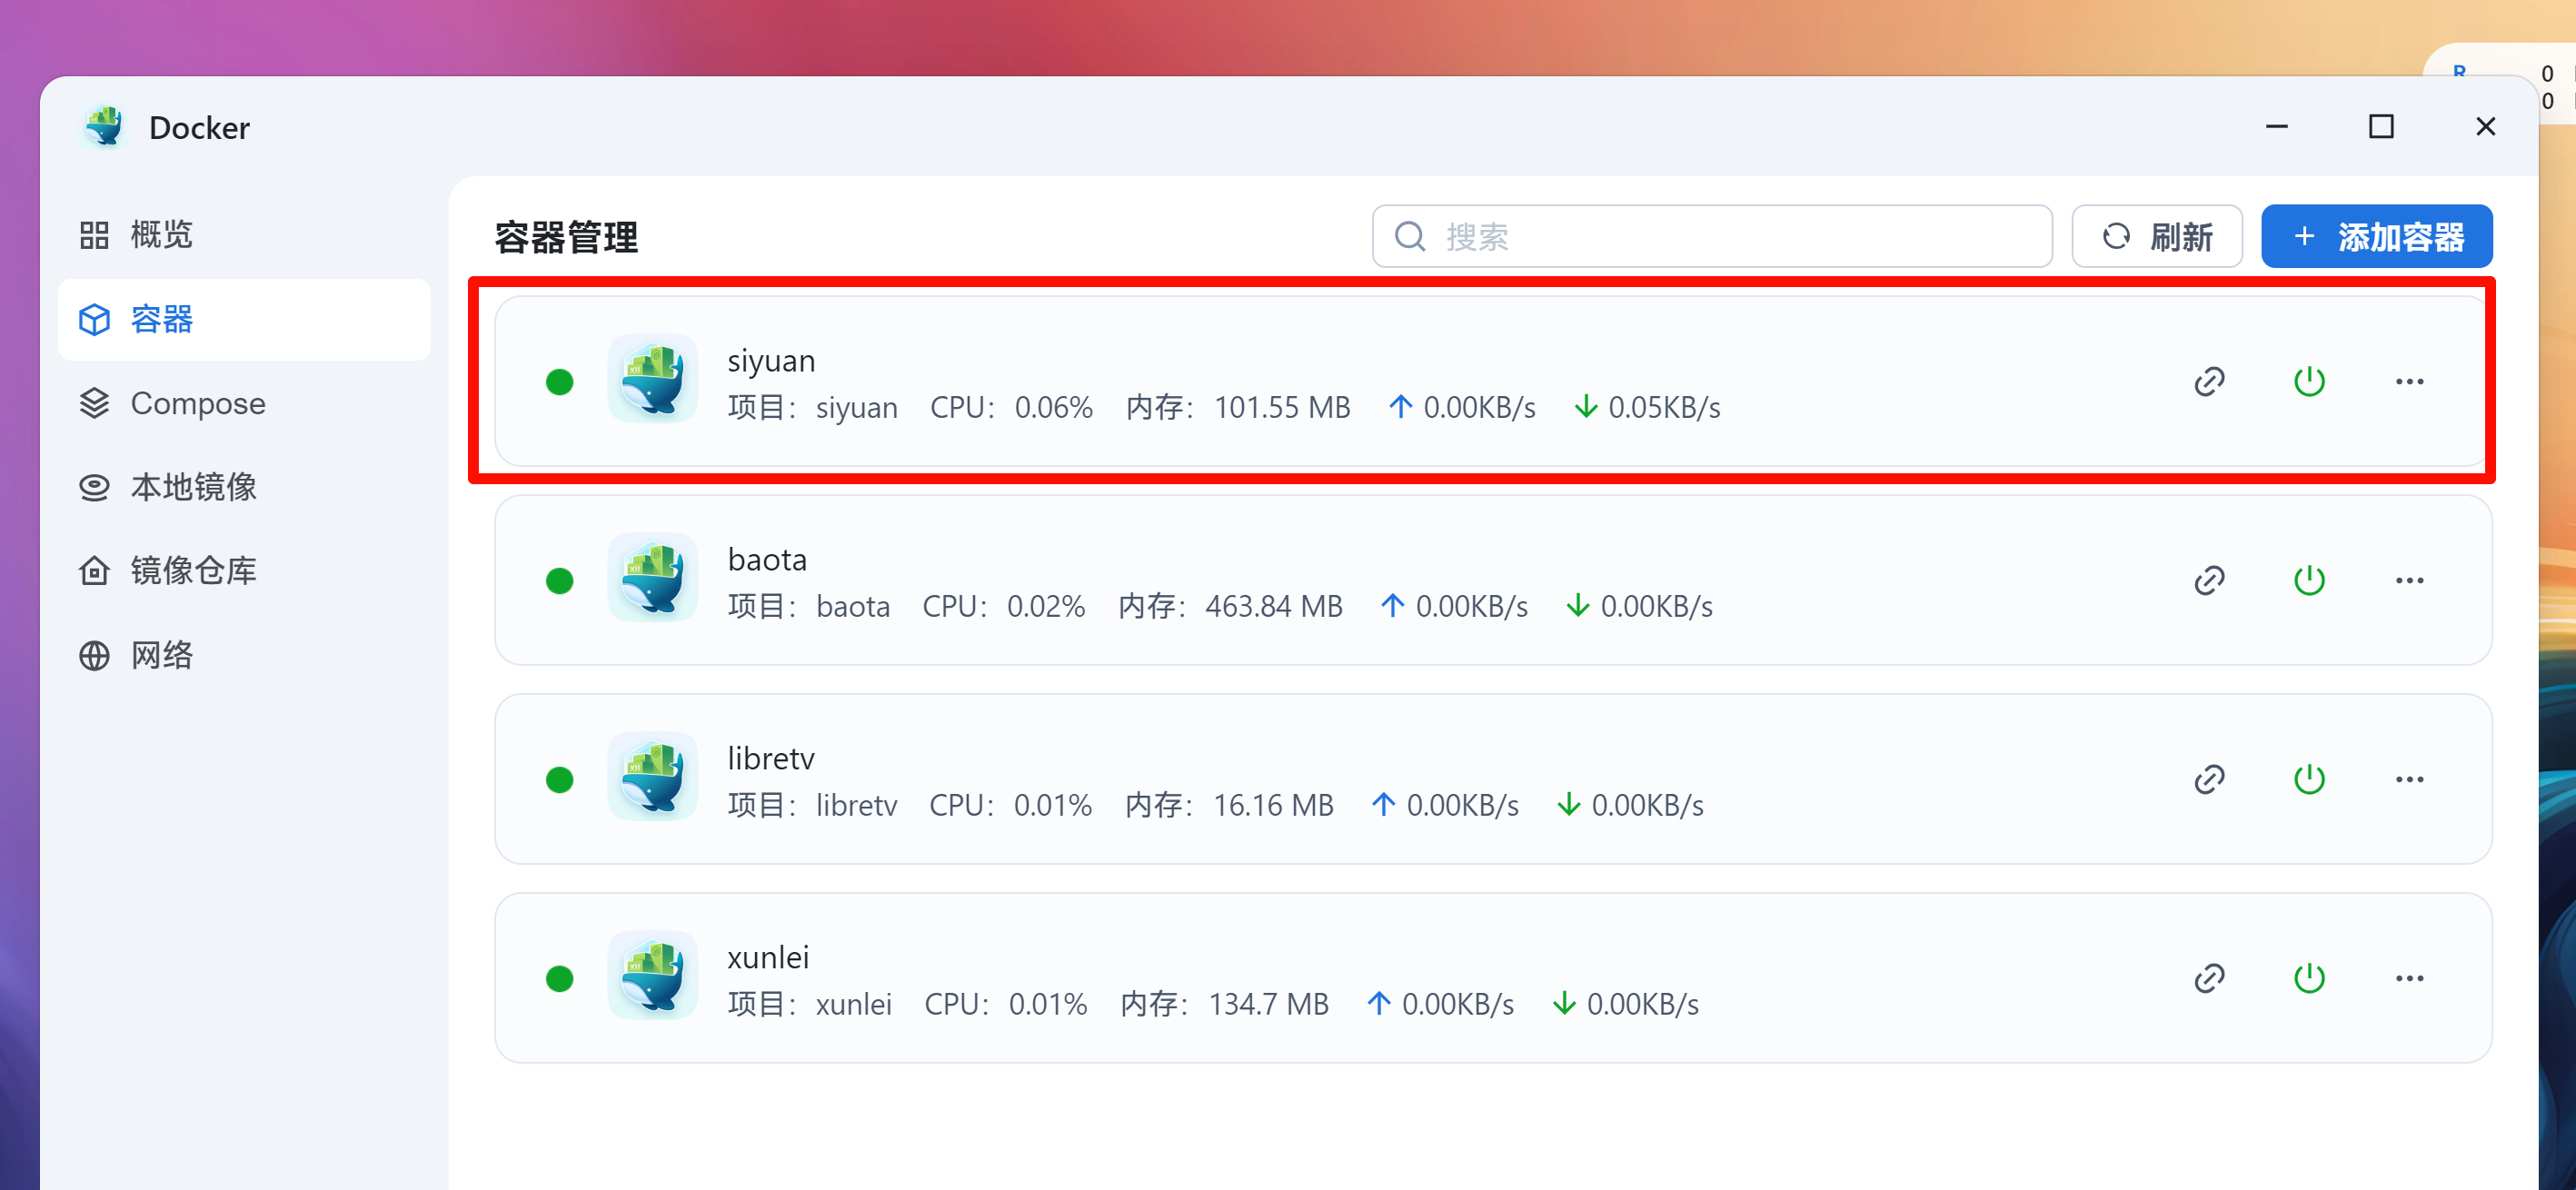Click the 添加容器 add container button
Viewport: 2576px width, 1190px height.
coord(2377,236)
